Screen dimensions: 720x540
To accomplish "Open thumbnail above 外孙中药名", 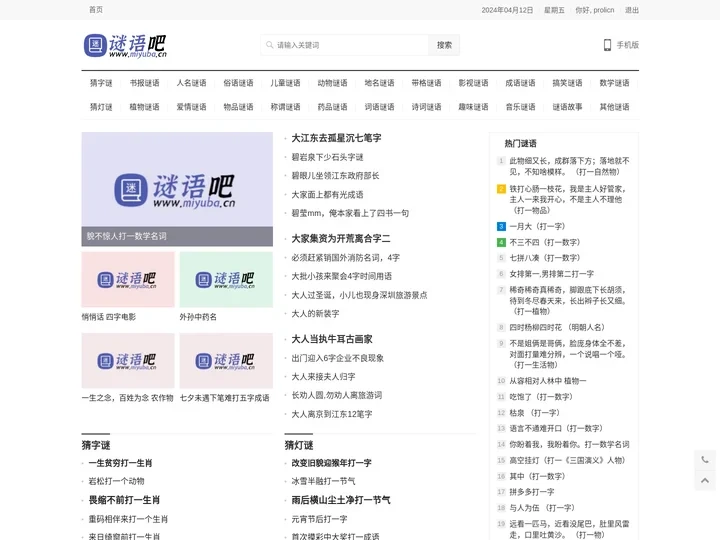I will point(226,280).
